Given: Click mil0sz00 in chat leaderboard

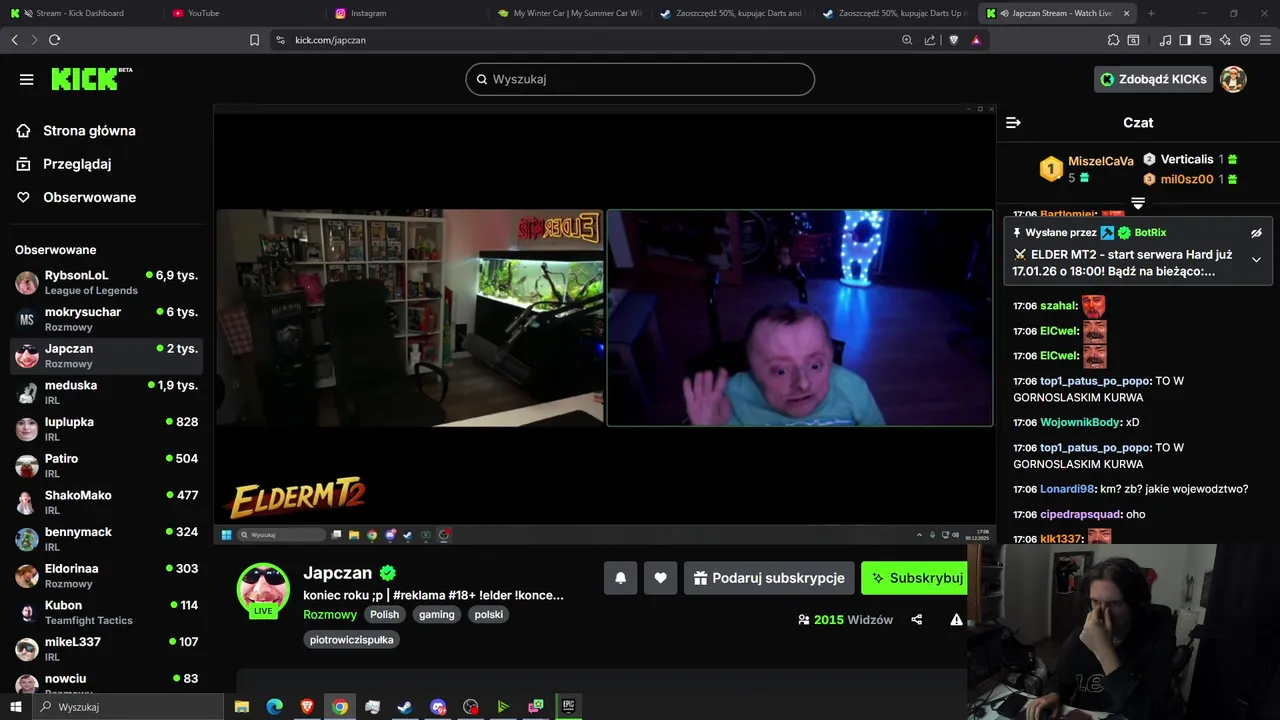Looking at the screenshot, I should (x=1187, y=179).
